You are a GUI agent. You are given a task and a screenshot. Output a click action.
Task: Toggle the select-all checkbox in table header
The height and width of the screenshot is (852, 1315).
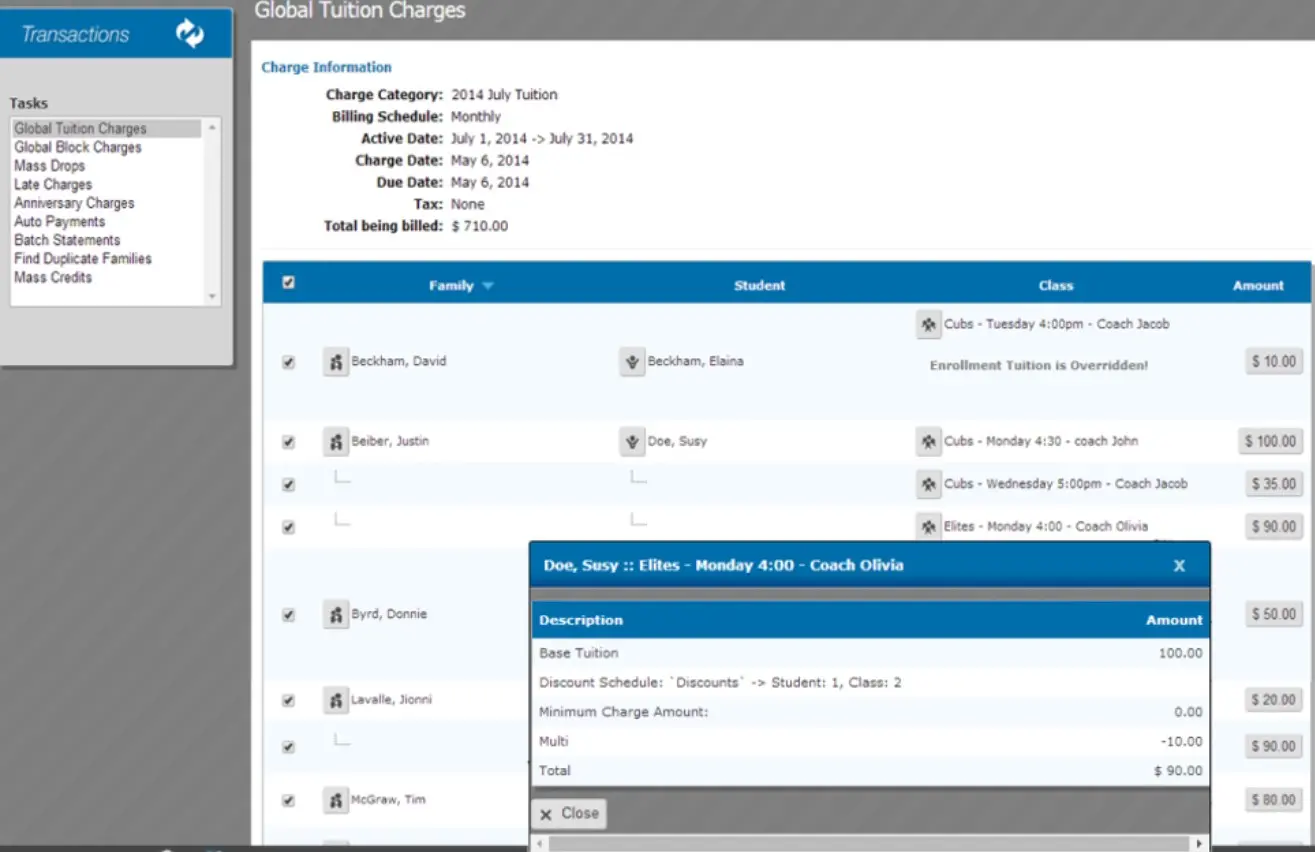pos(288,282)
